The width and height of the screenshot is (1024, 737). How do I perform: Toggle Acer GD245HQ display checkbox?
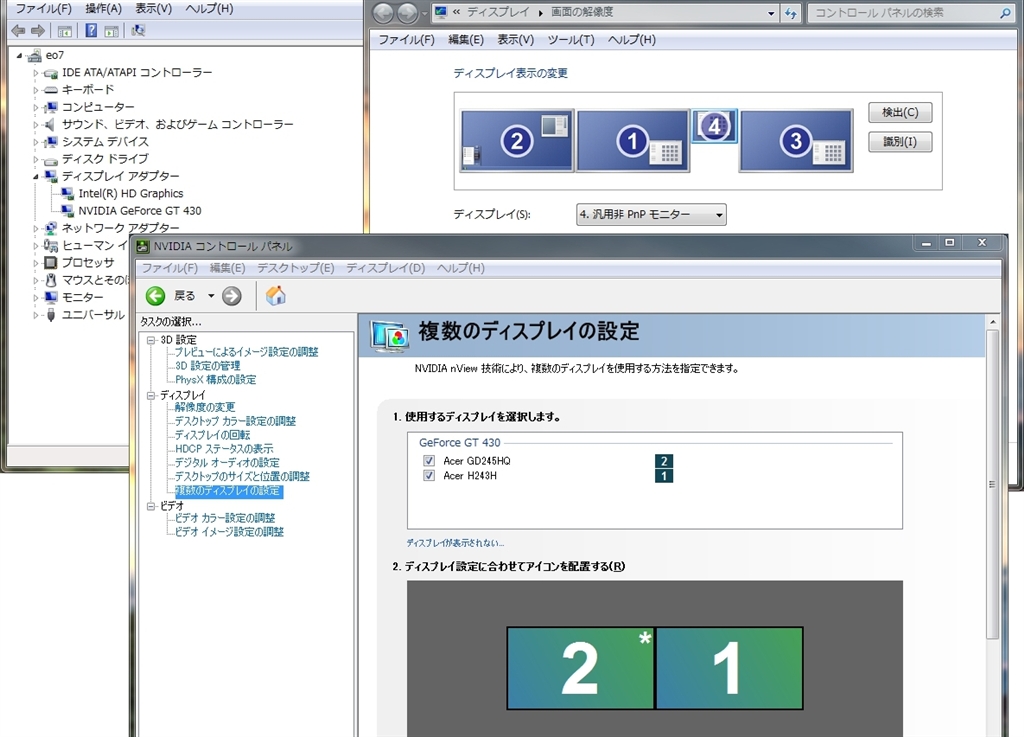[x=428, y=461]
